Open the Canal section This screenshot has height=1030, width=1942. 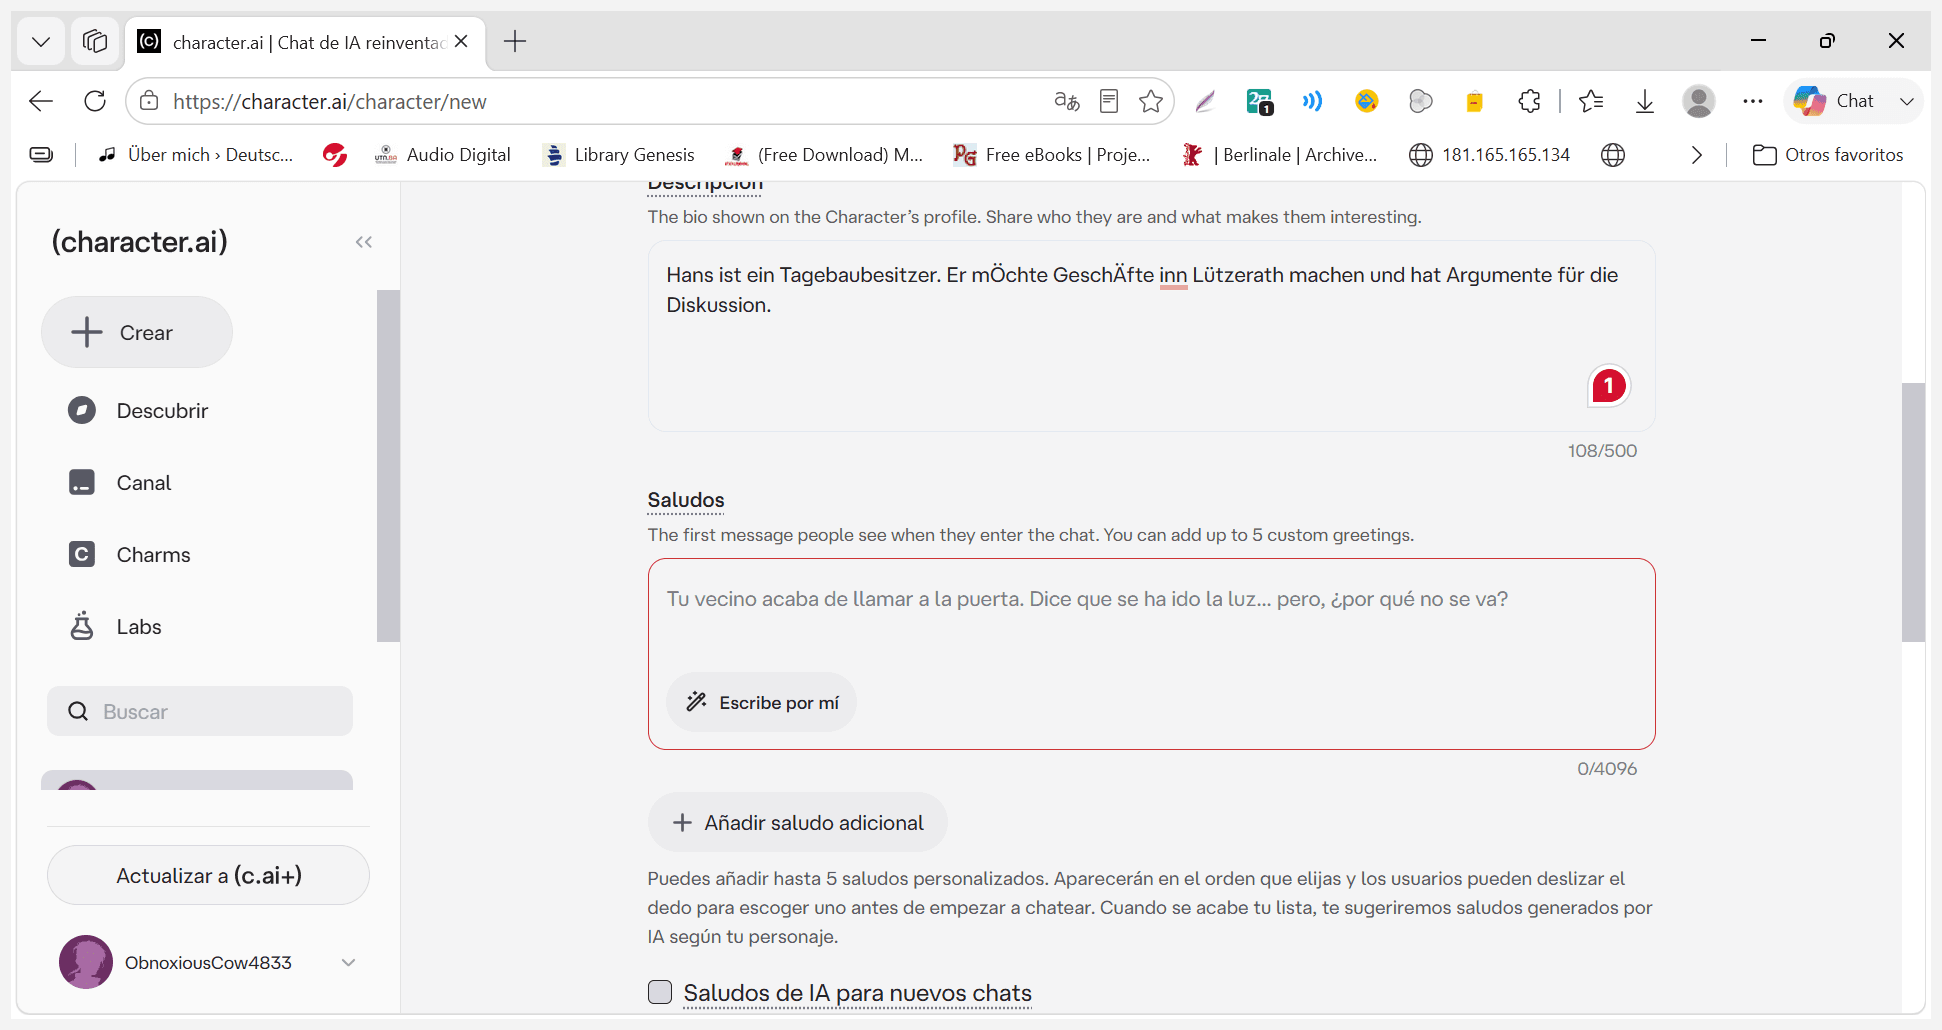point(120,483)
